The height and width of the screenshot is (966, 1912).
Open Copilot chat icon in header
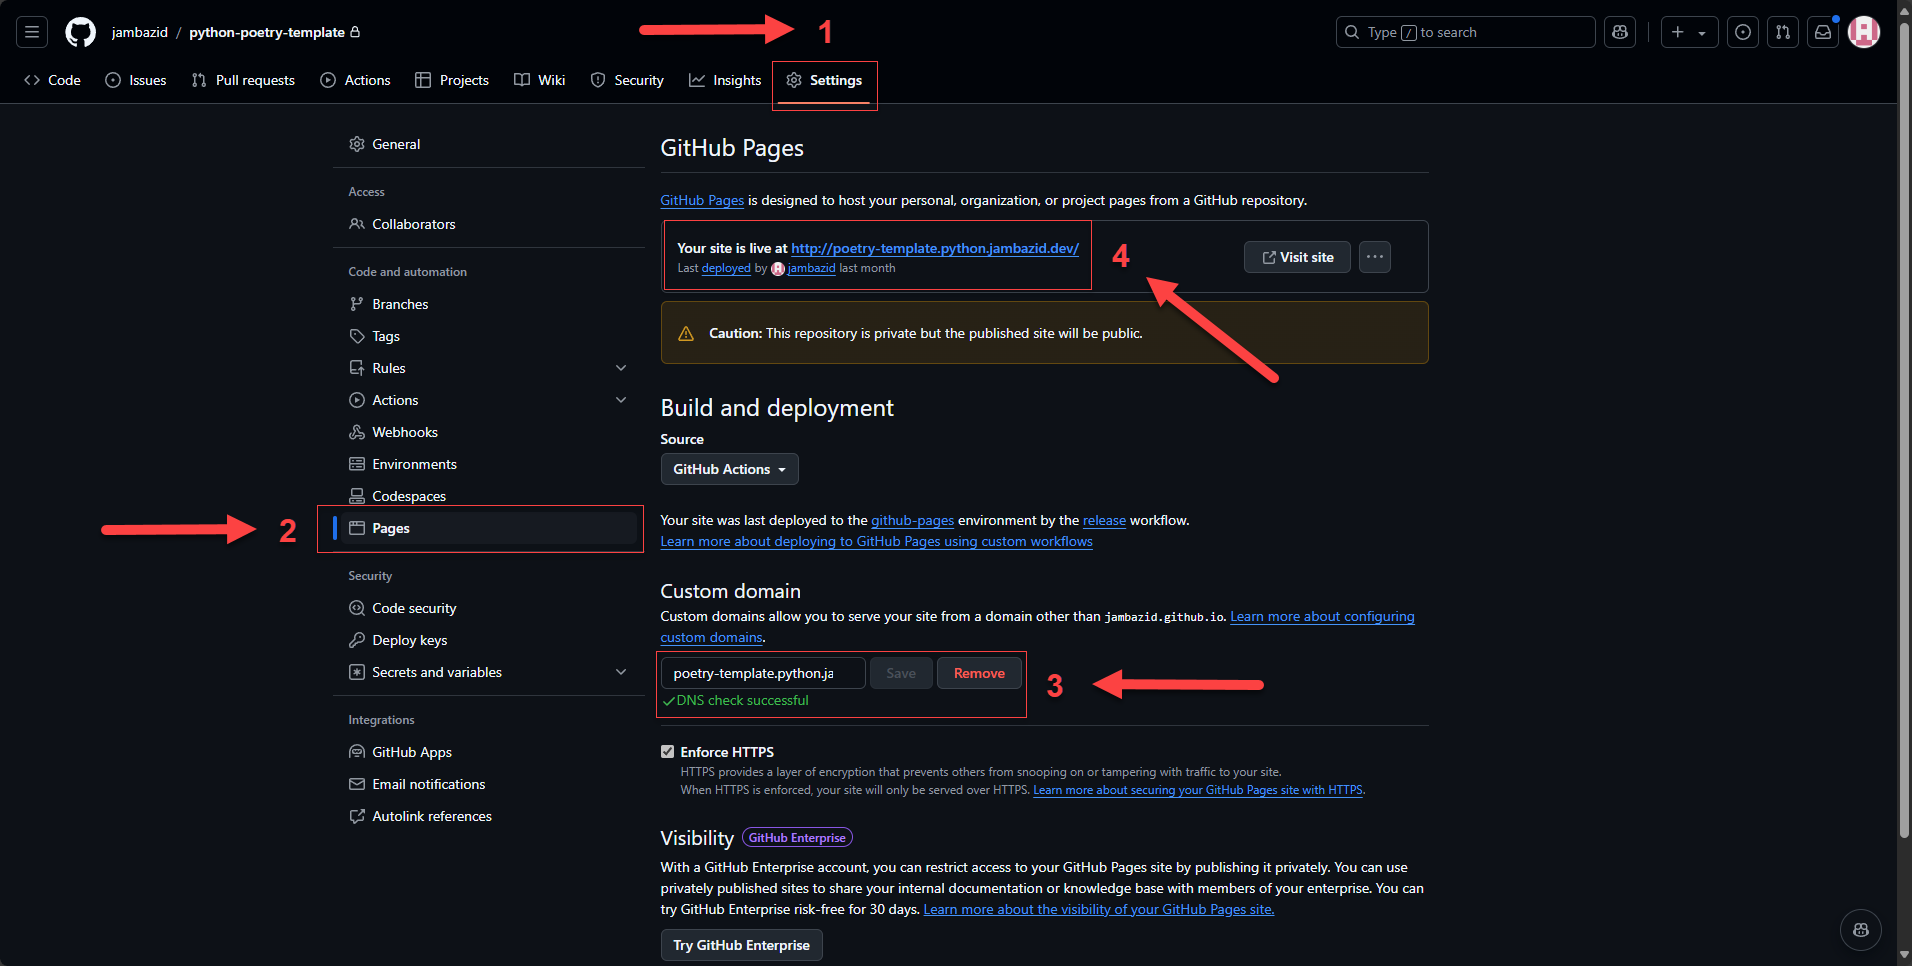pos(1620,32)
